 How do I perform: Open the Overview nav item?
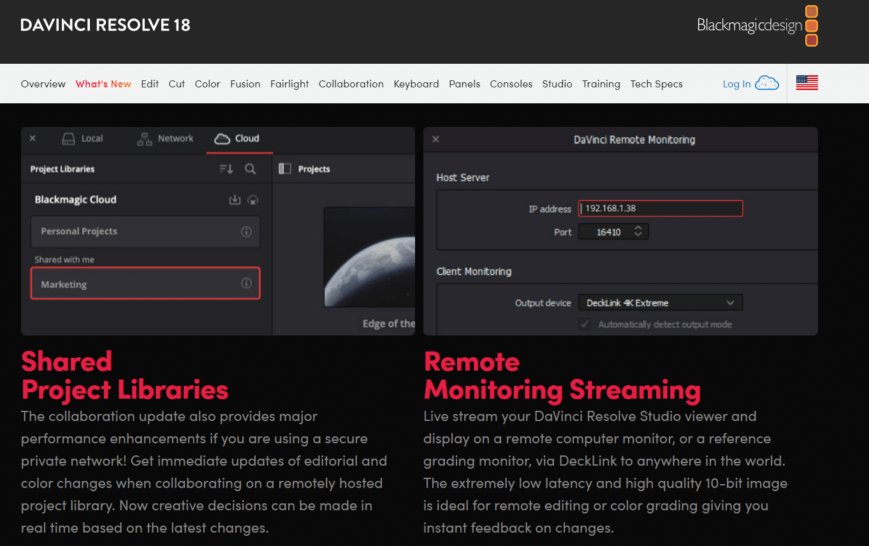[43, 84]
